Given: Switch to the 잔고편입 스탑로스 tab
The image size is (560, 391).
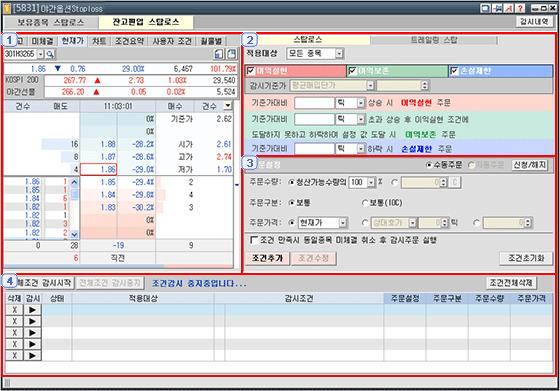Looking at the screenshot, I should tap(146, 22).
